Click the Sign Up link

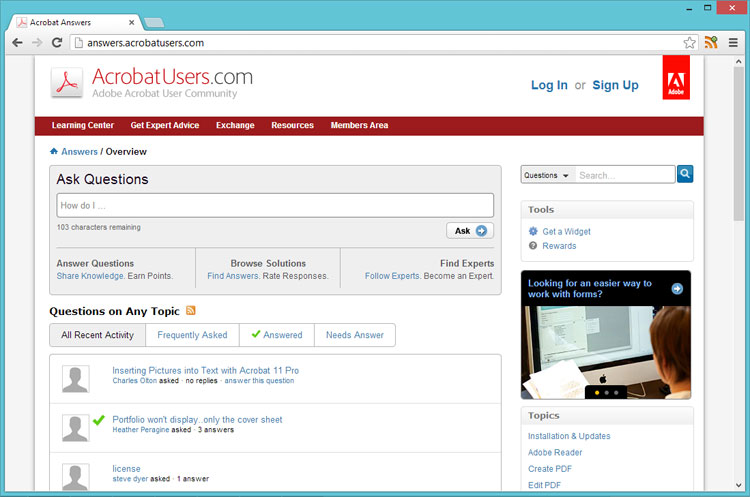615,85
